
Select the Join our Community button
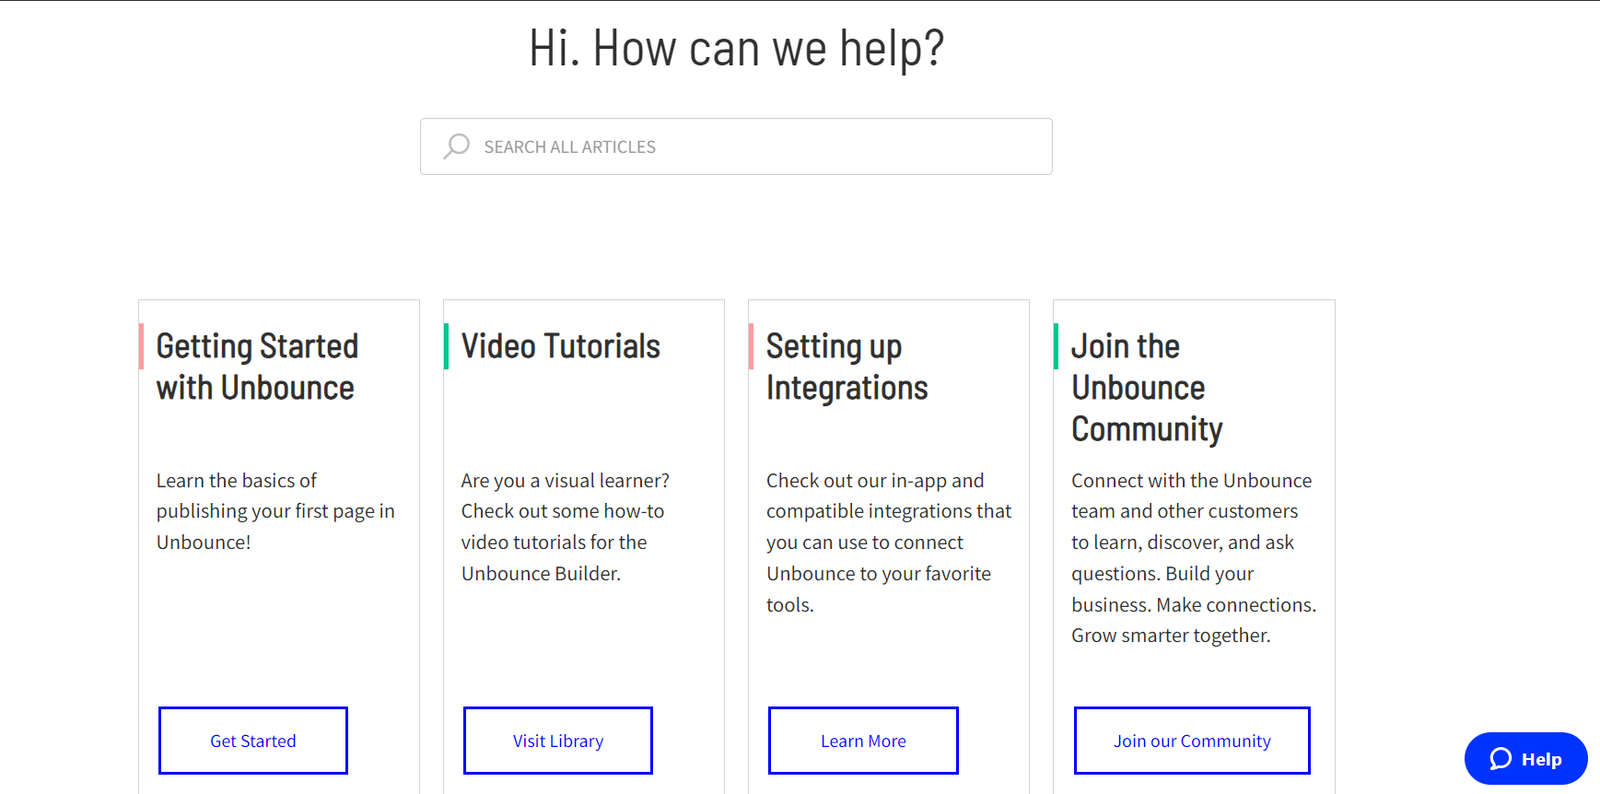click(1192, 741)
